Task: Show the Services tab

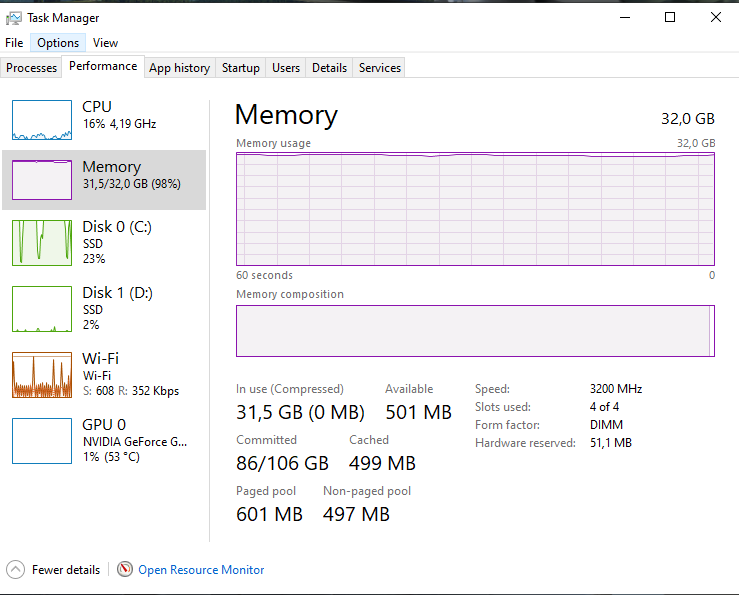Action: 380,68
